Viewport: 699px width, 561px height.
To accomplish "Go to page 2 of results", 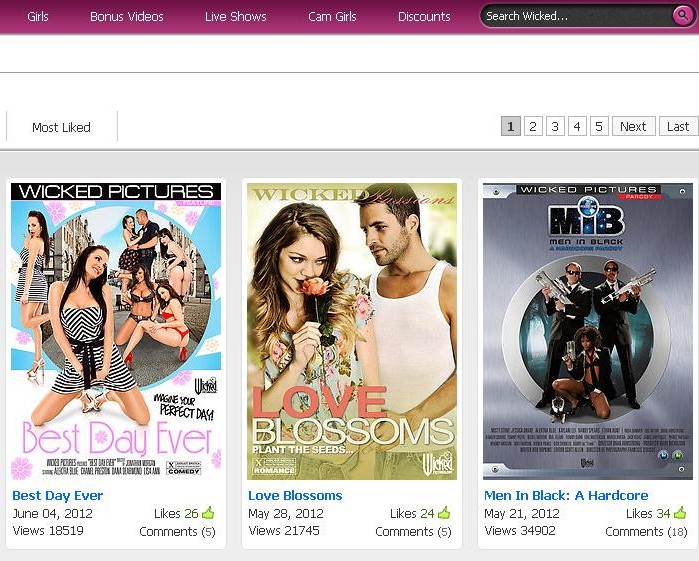I will click(533, 126).
